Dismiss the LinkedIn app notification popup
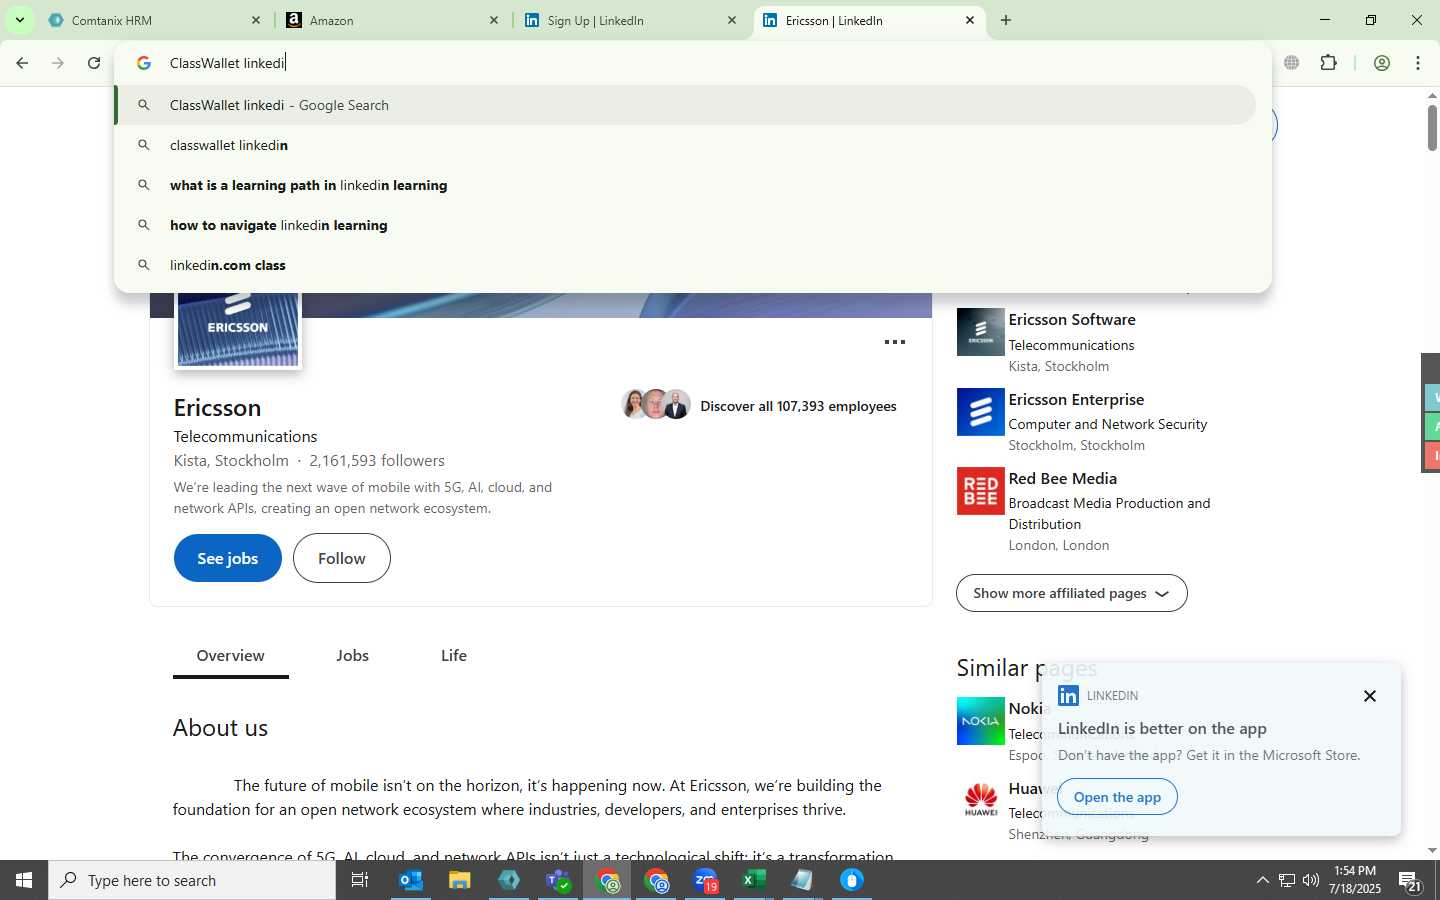 point(1370,696)
